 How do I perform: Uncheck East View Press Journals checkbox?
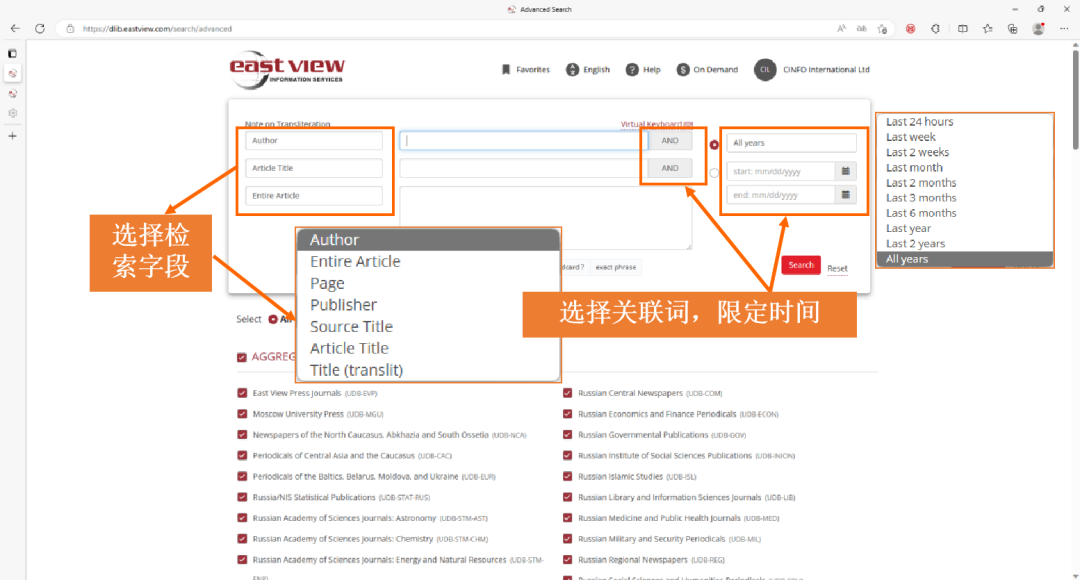[242, 393]
